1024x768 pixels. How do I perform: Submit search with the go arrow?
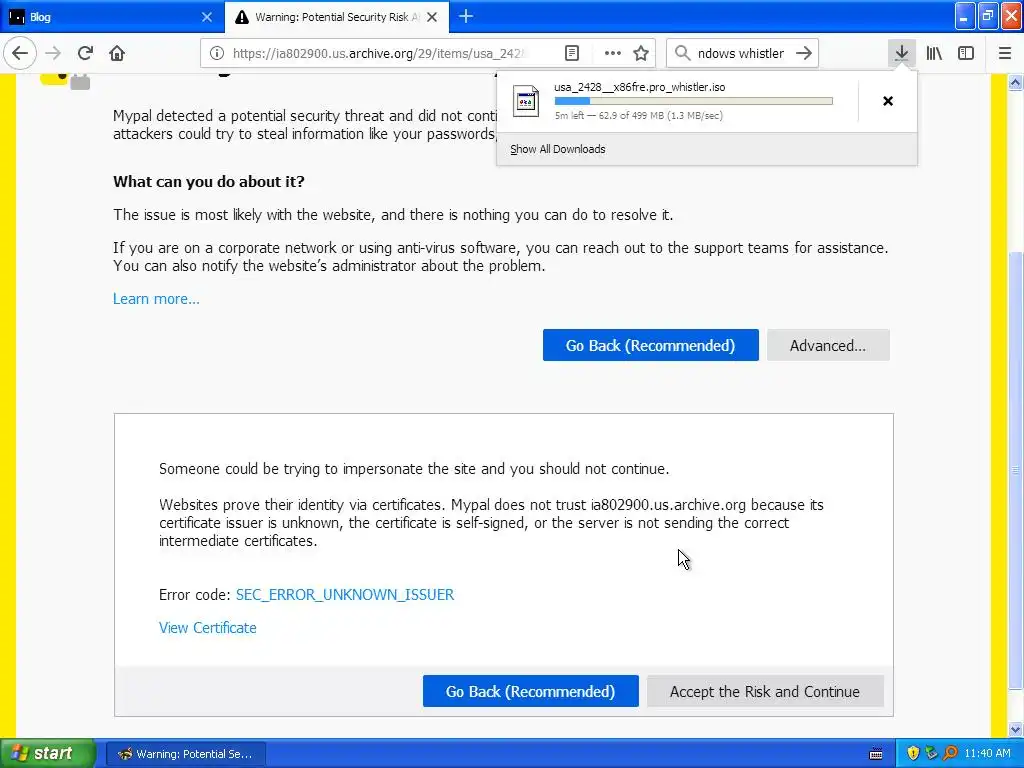pyautogui.click(x=804, y=53)
